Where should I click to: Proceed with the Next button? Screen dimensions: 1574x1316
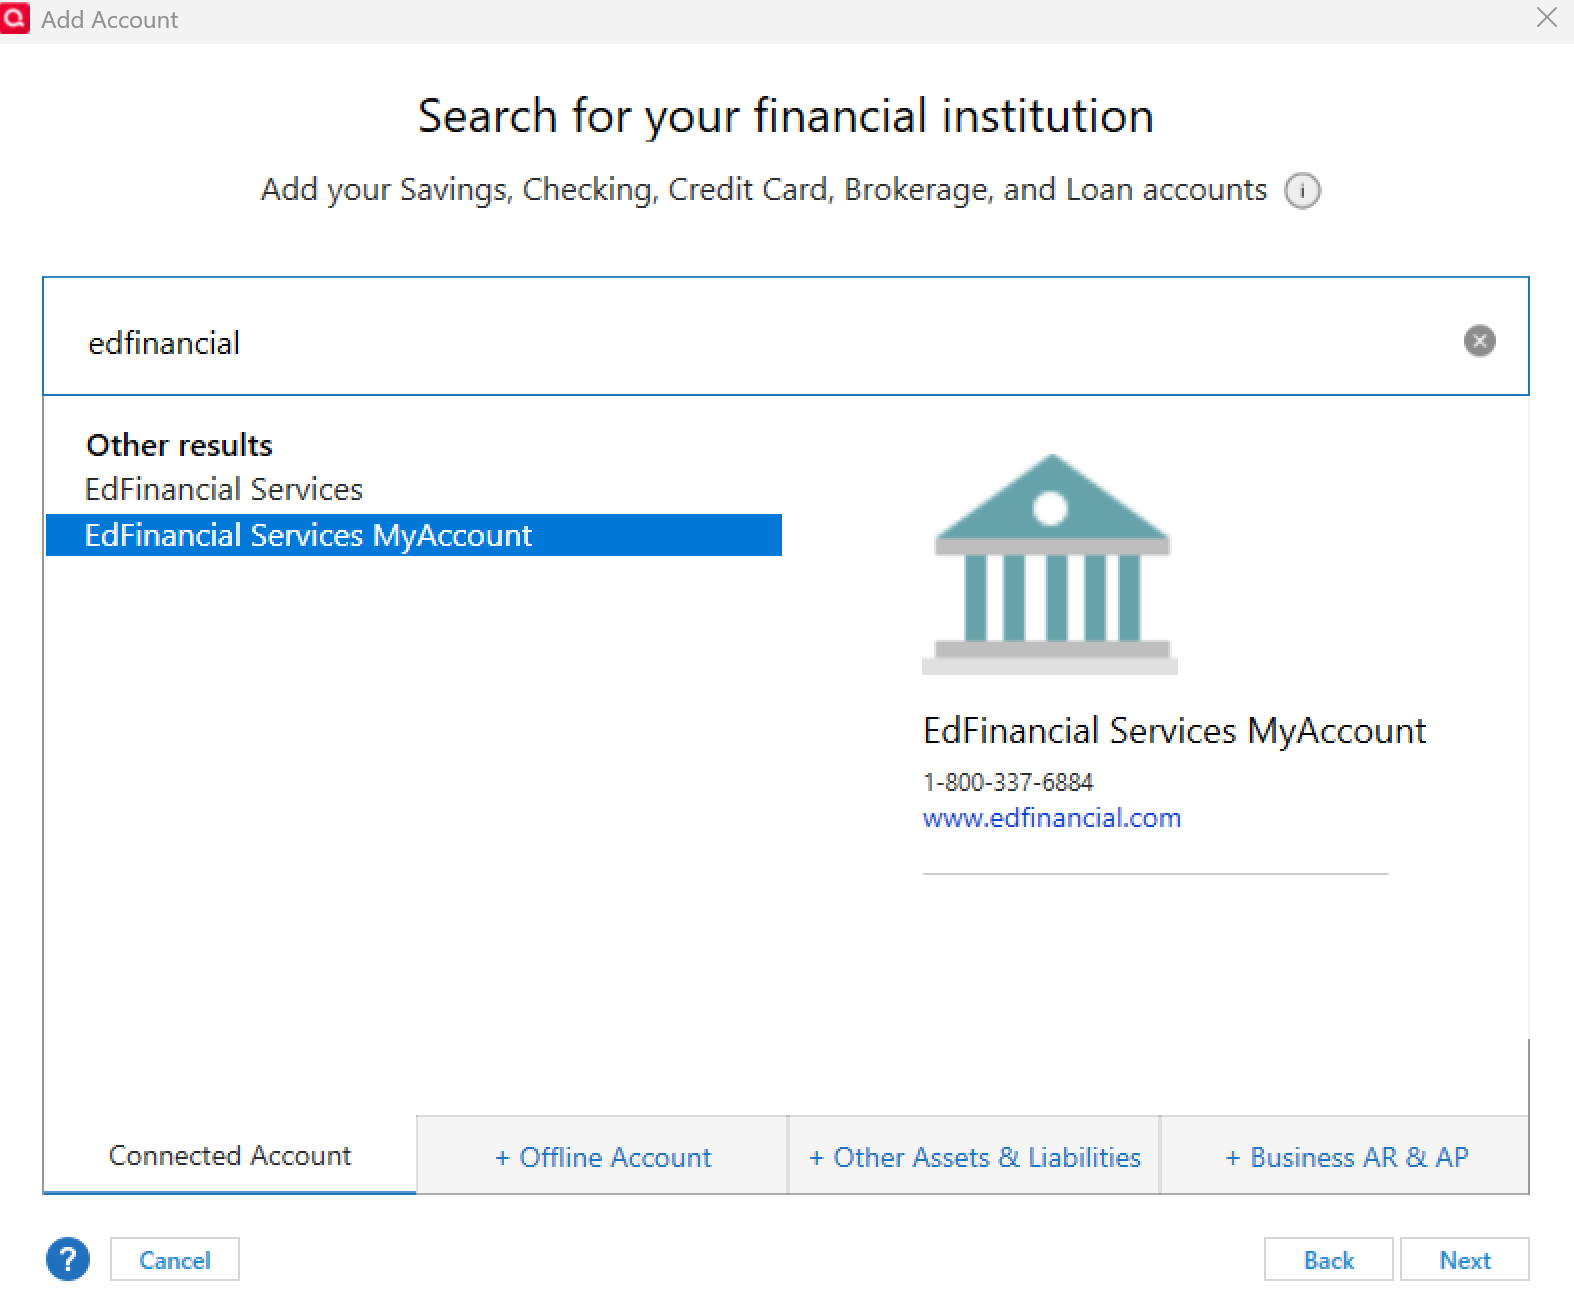coord(1465,1260)
